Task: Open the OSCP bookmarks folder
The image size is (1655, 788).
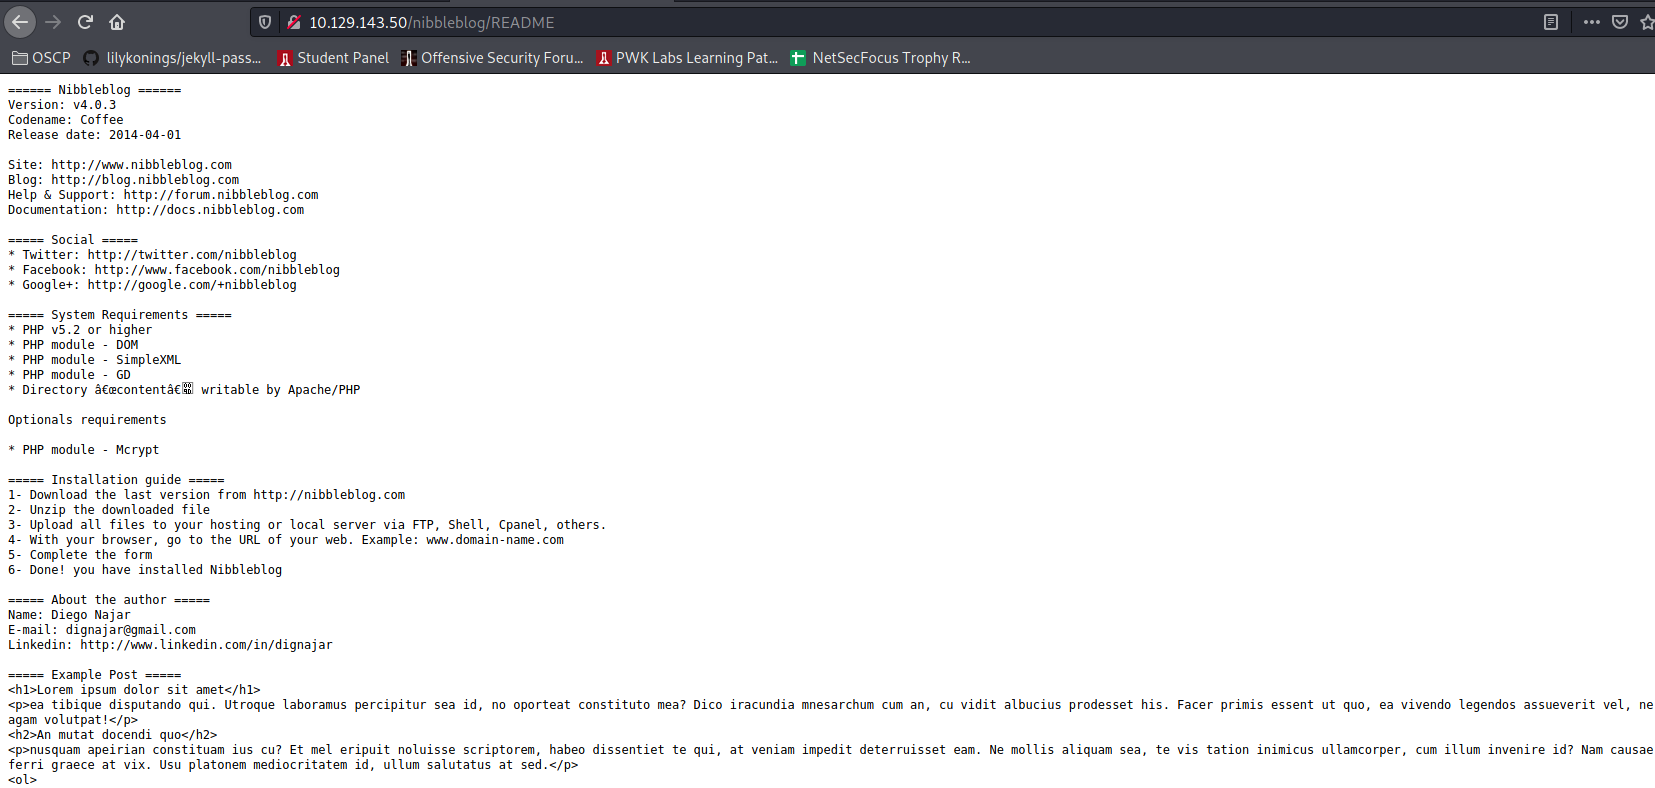Action: [x=41, y=58]
